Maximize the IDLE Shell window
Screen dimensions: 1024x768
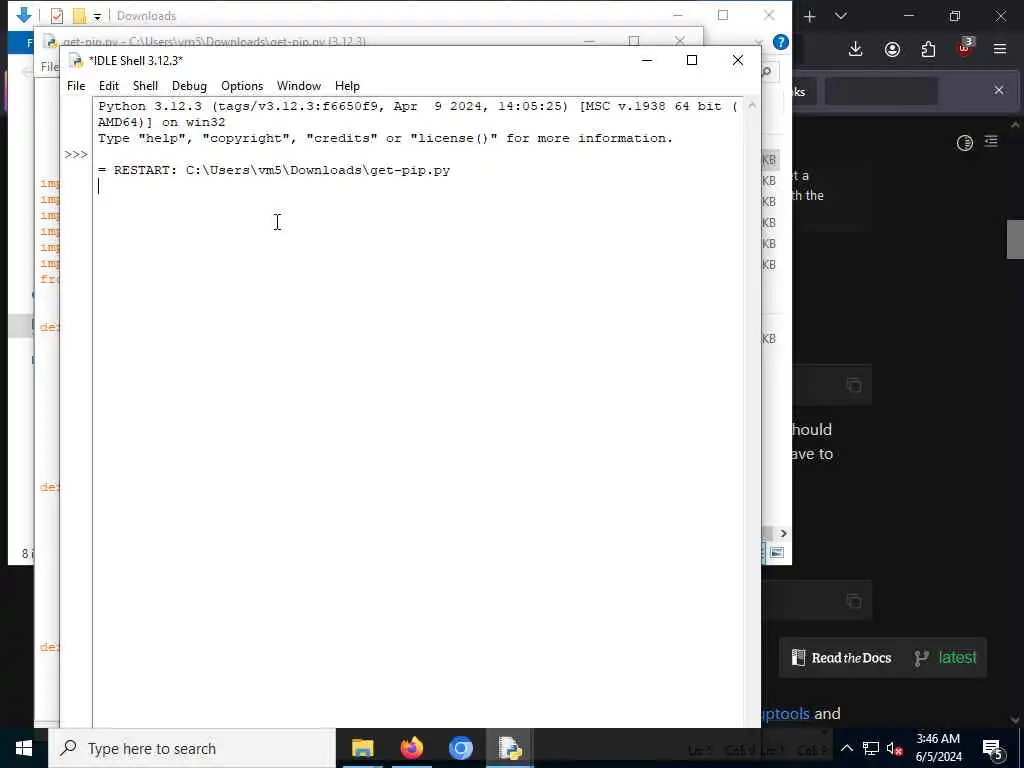click(692, 60)
